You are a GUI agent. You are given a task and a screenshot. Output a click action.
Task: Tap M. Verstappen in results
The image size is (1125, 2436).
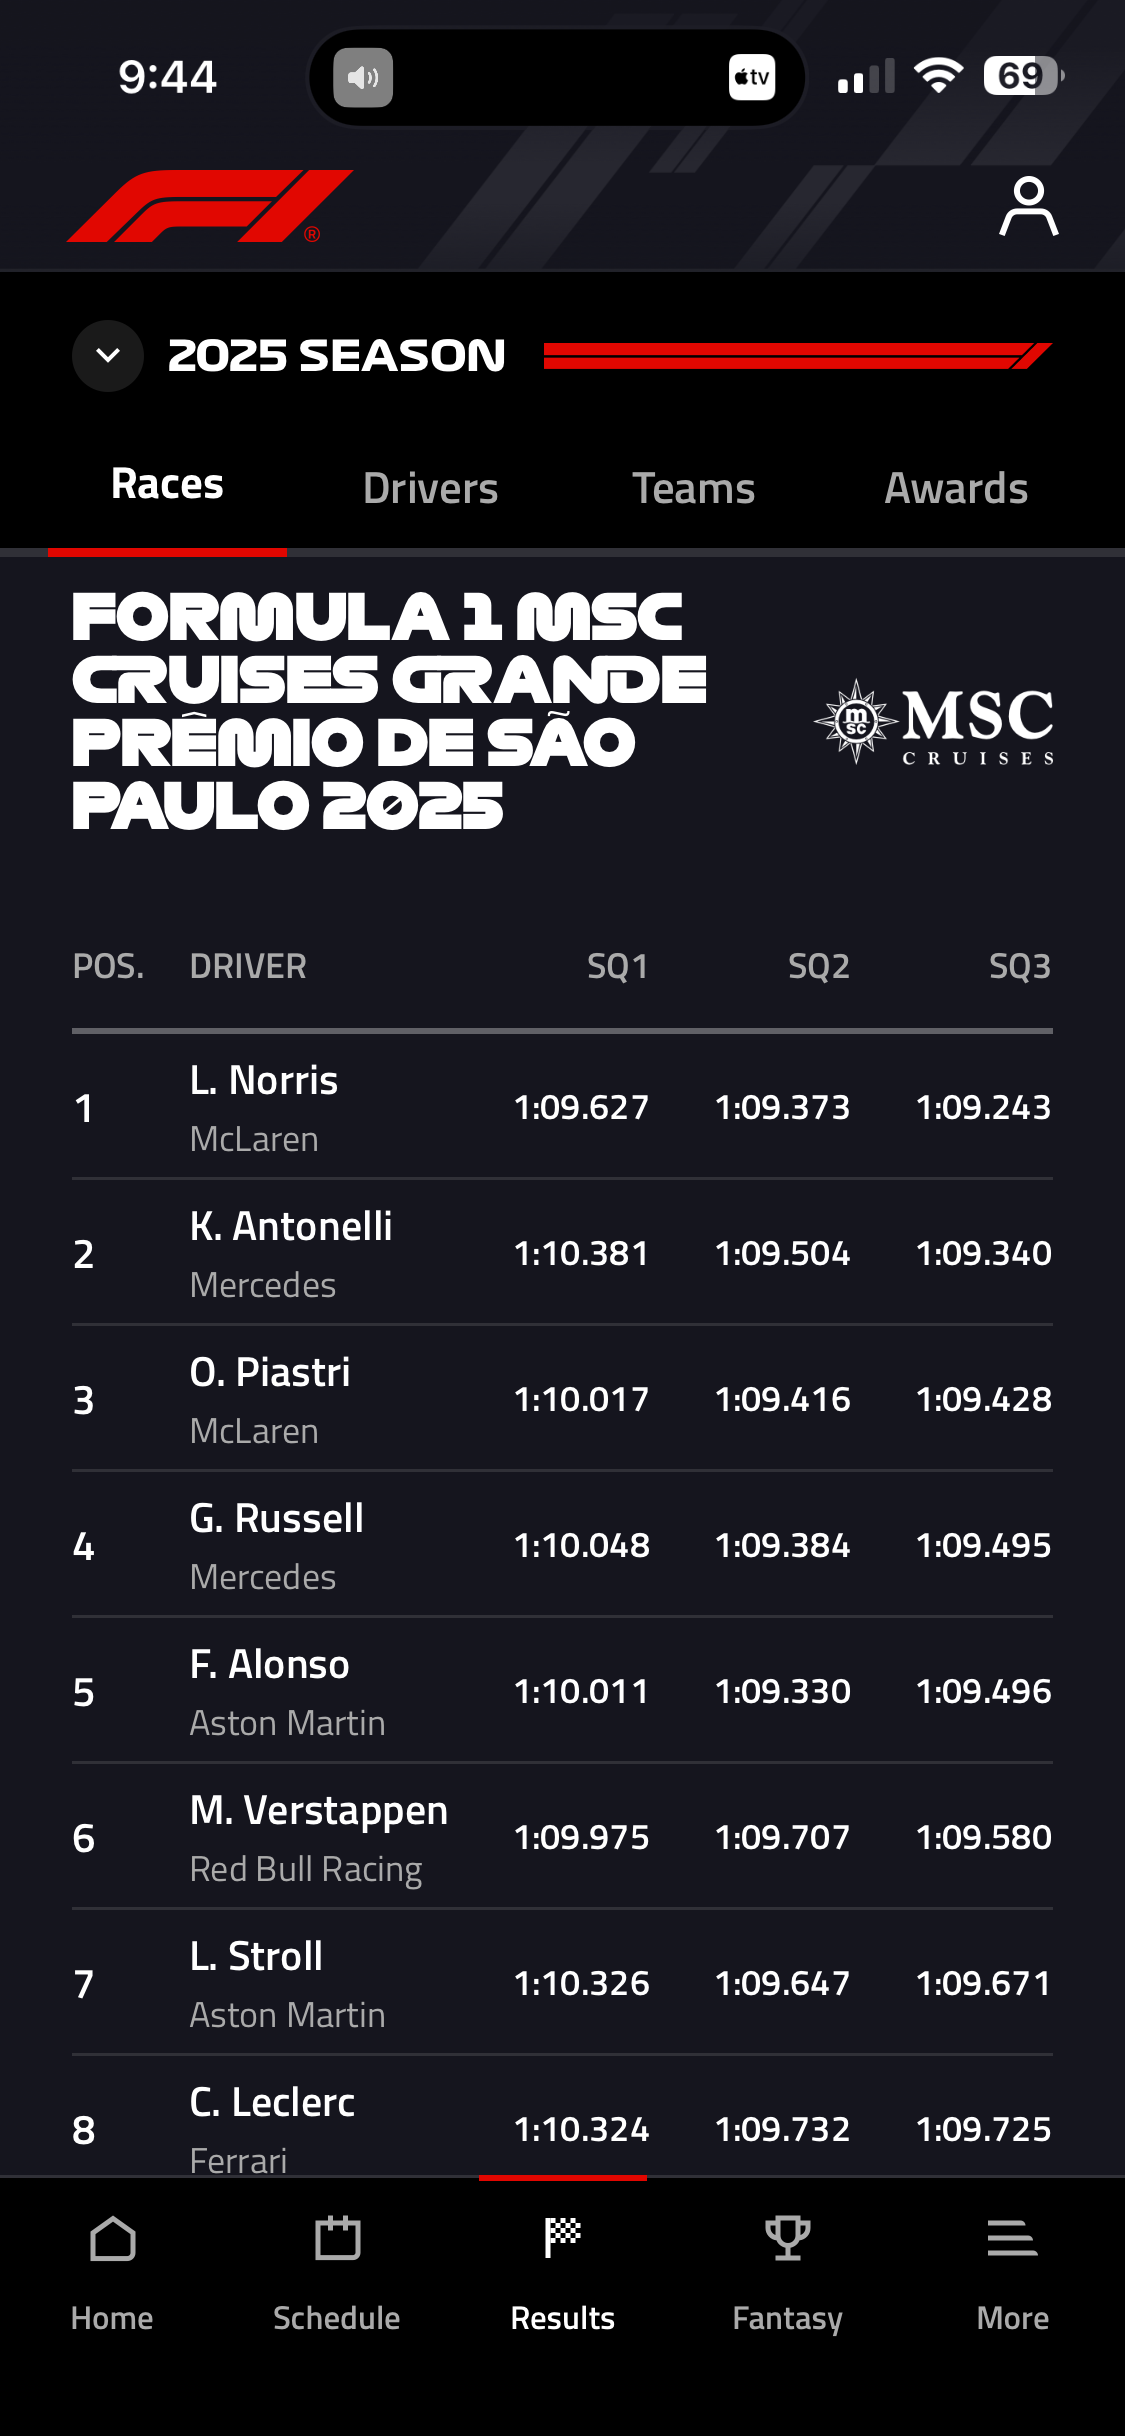point(319,1812)
